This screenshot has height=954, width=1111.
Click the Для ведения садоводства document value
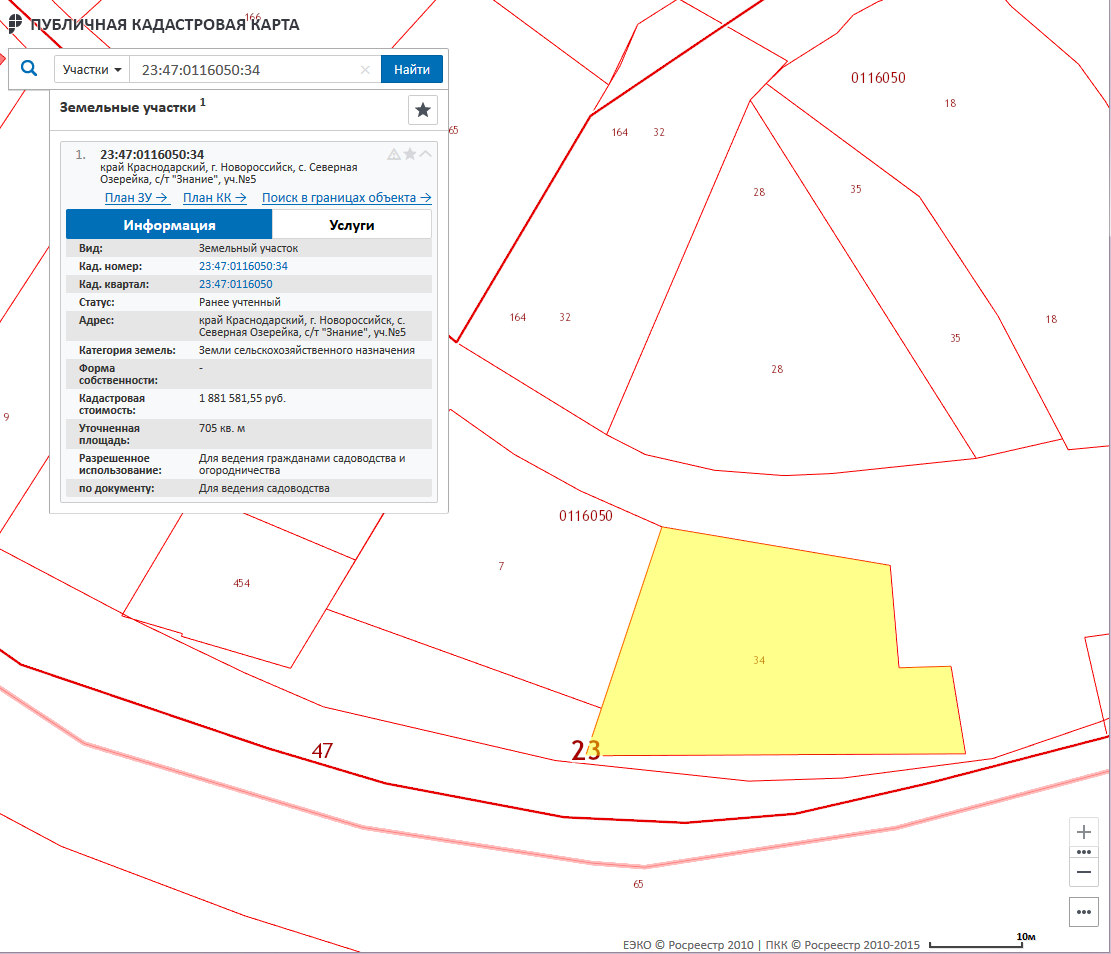coord(264,488)
